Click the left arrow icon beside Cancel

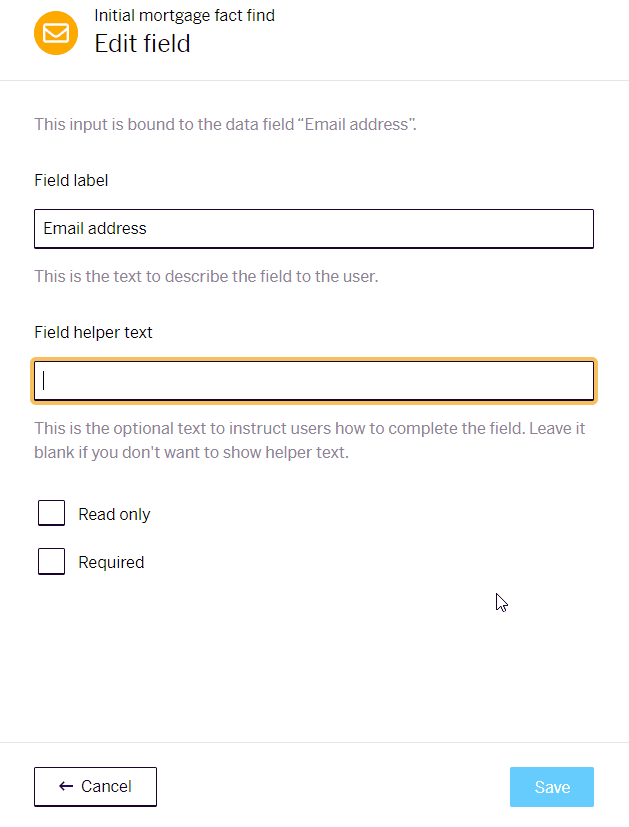[x=66, y=786]
